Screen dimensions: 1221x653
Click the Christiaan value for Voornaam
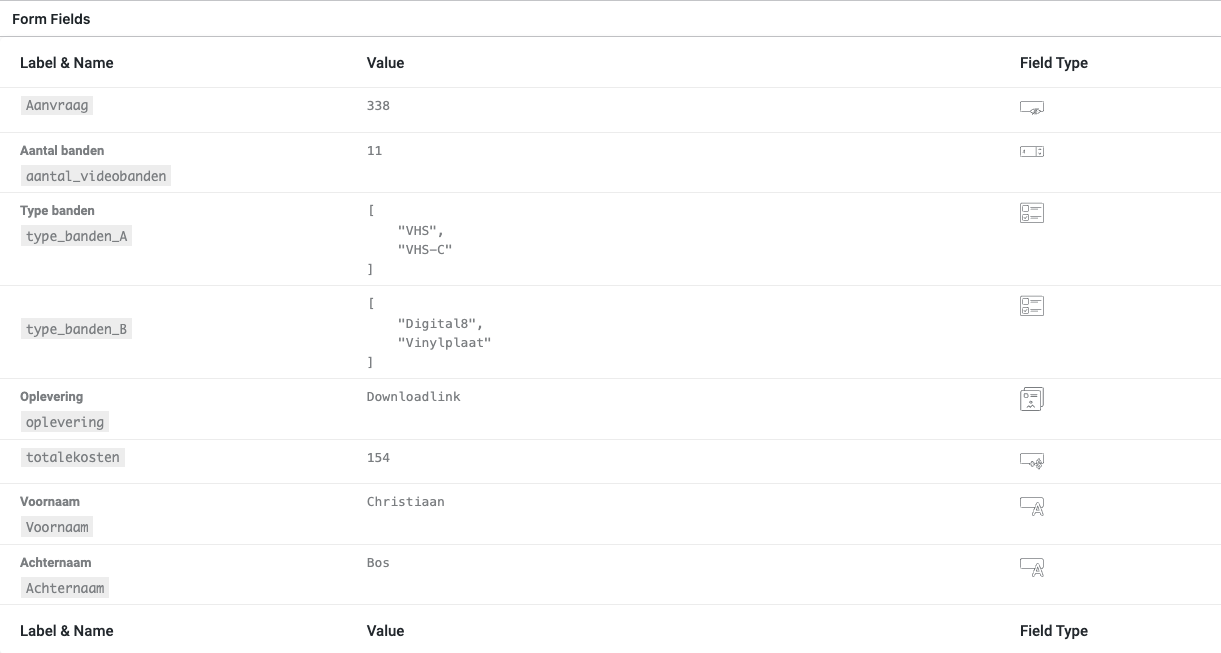click(x=406, y=501)
